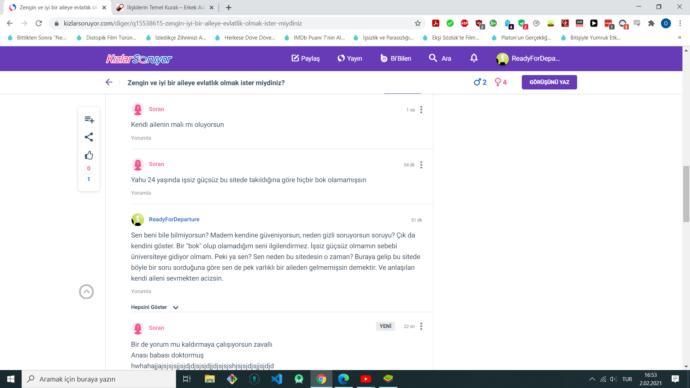Image resolution: width=690 pixels, height=388 pixels.
Task: Open Microsoft Edge from taskbar
Action: click(343, 379)
